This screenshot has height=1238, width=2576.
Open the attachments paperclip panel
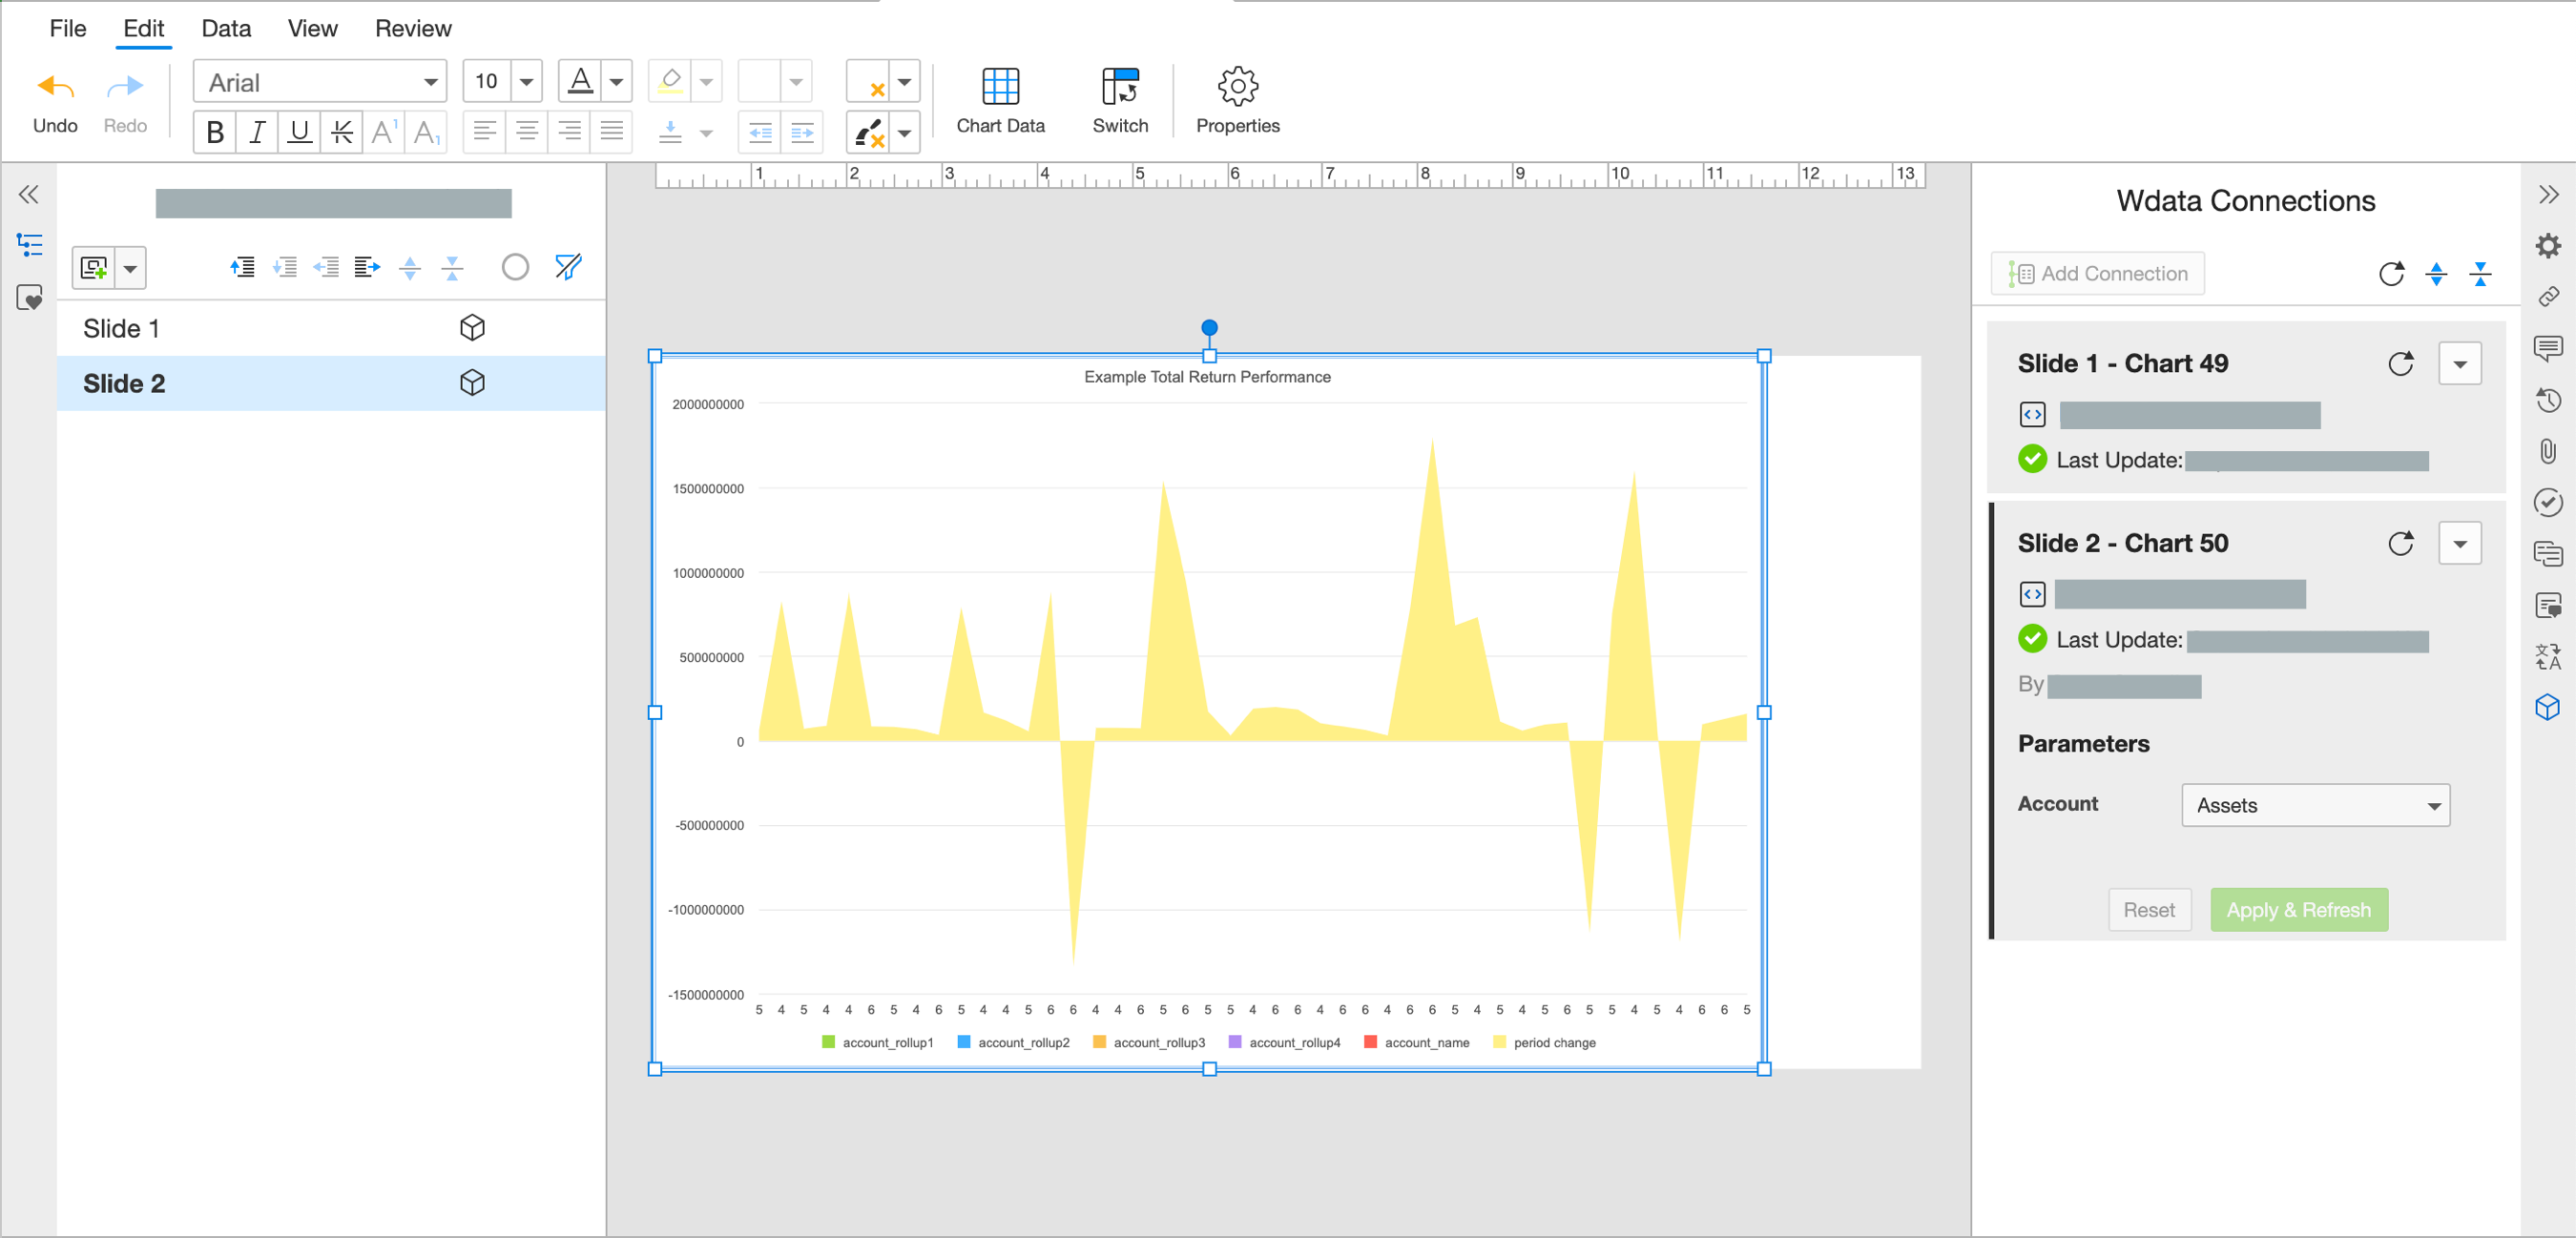tap(2548, 451)
